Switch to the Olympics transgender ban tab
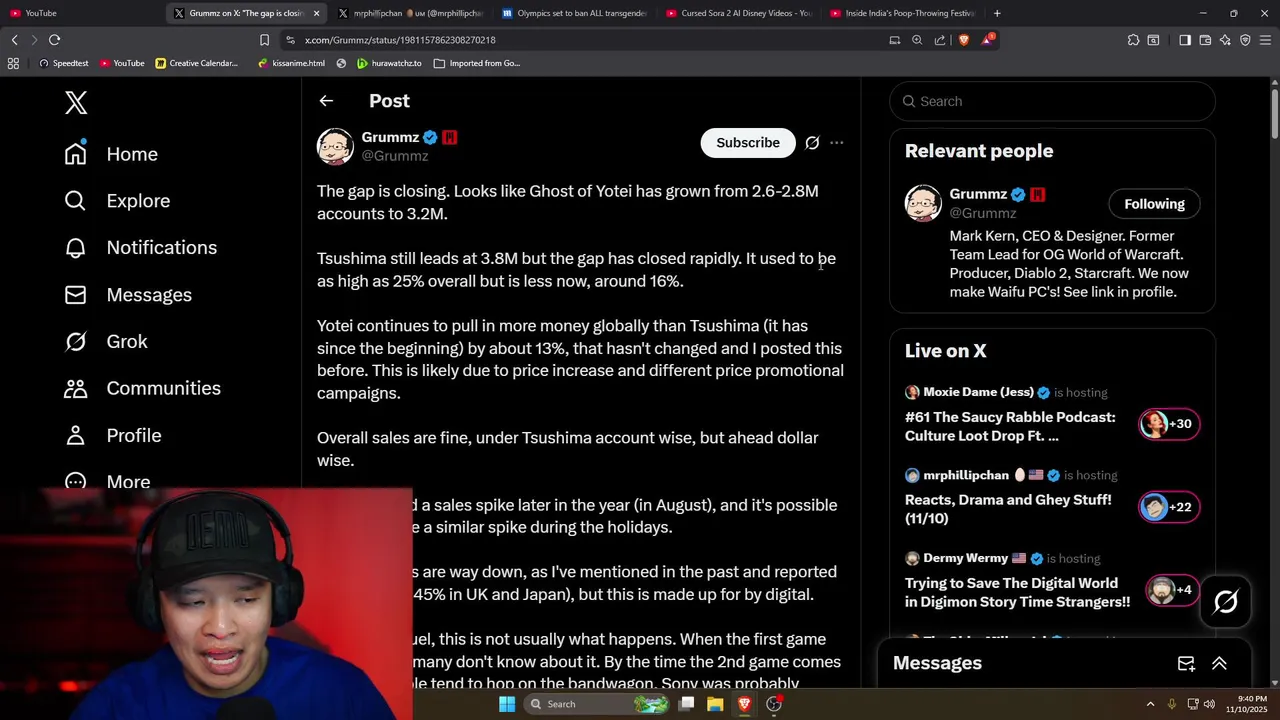 (573, 13)
